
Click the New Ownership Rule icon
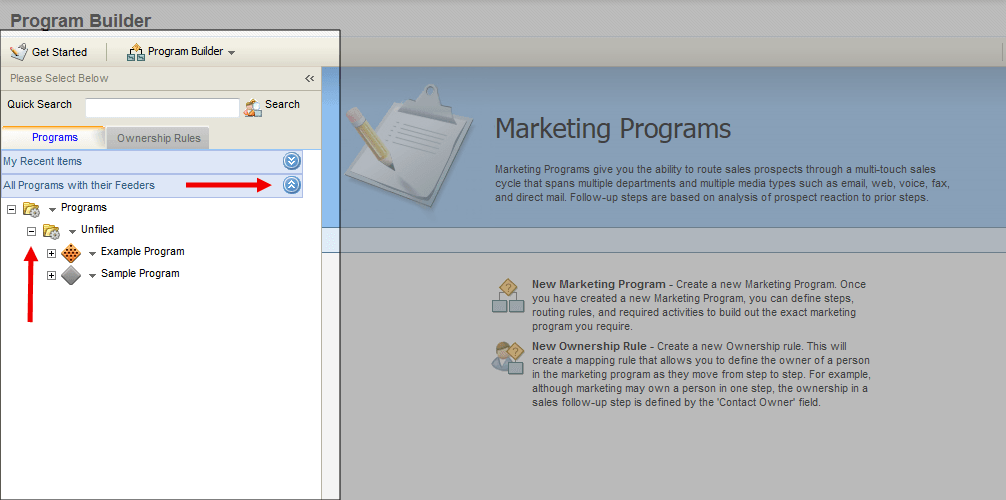click(x=508, y=358)
